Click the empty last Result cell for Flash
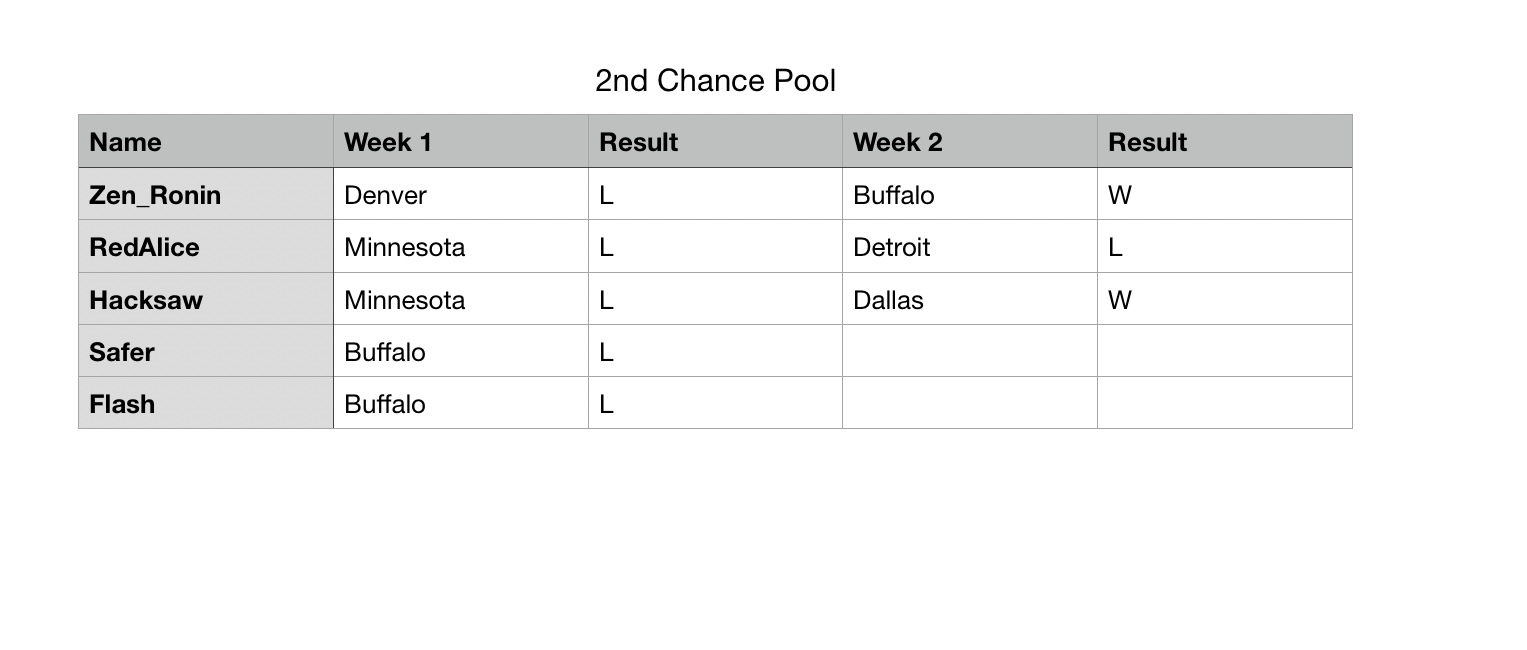This screenshot has height=650, width=1527. tap(1225, 403)
